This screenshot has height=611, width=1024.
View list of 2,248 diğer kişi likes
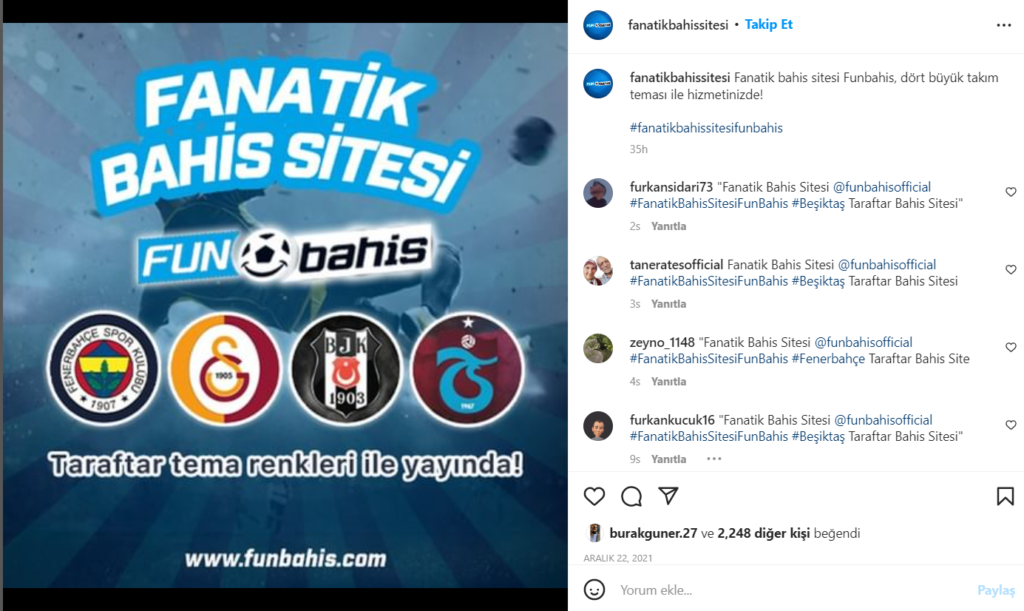763,533
